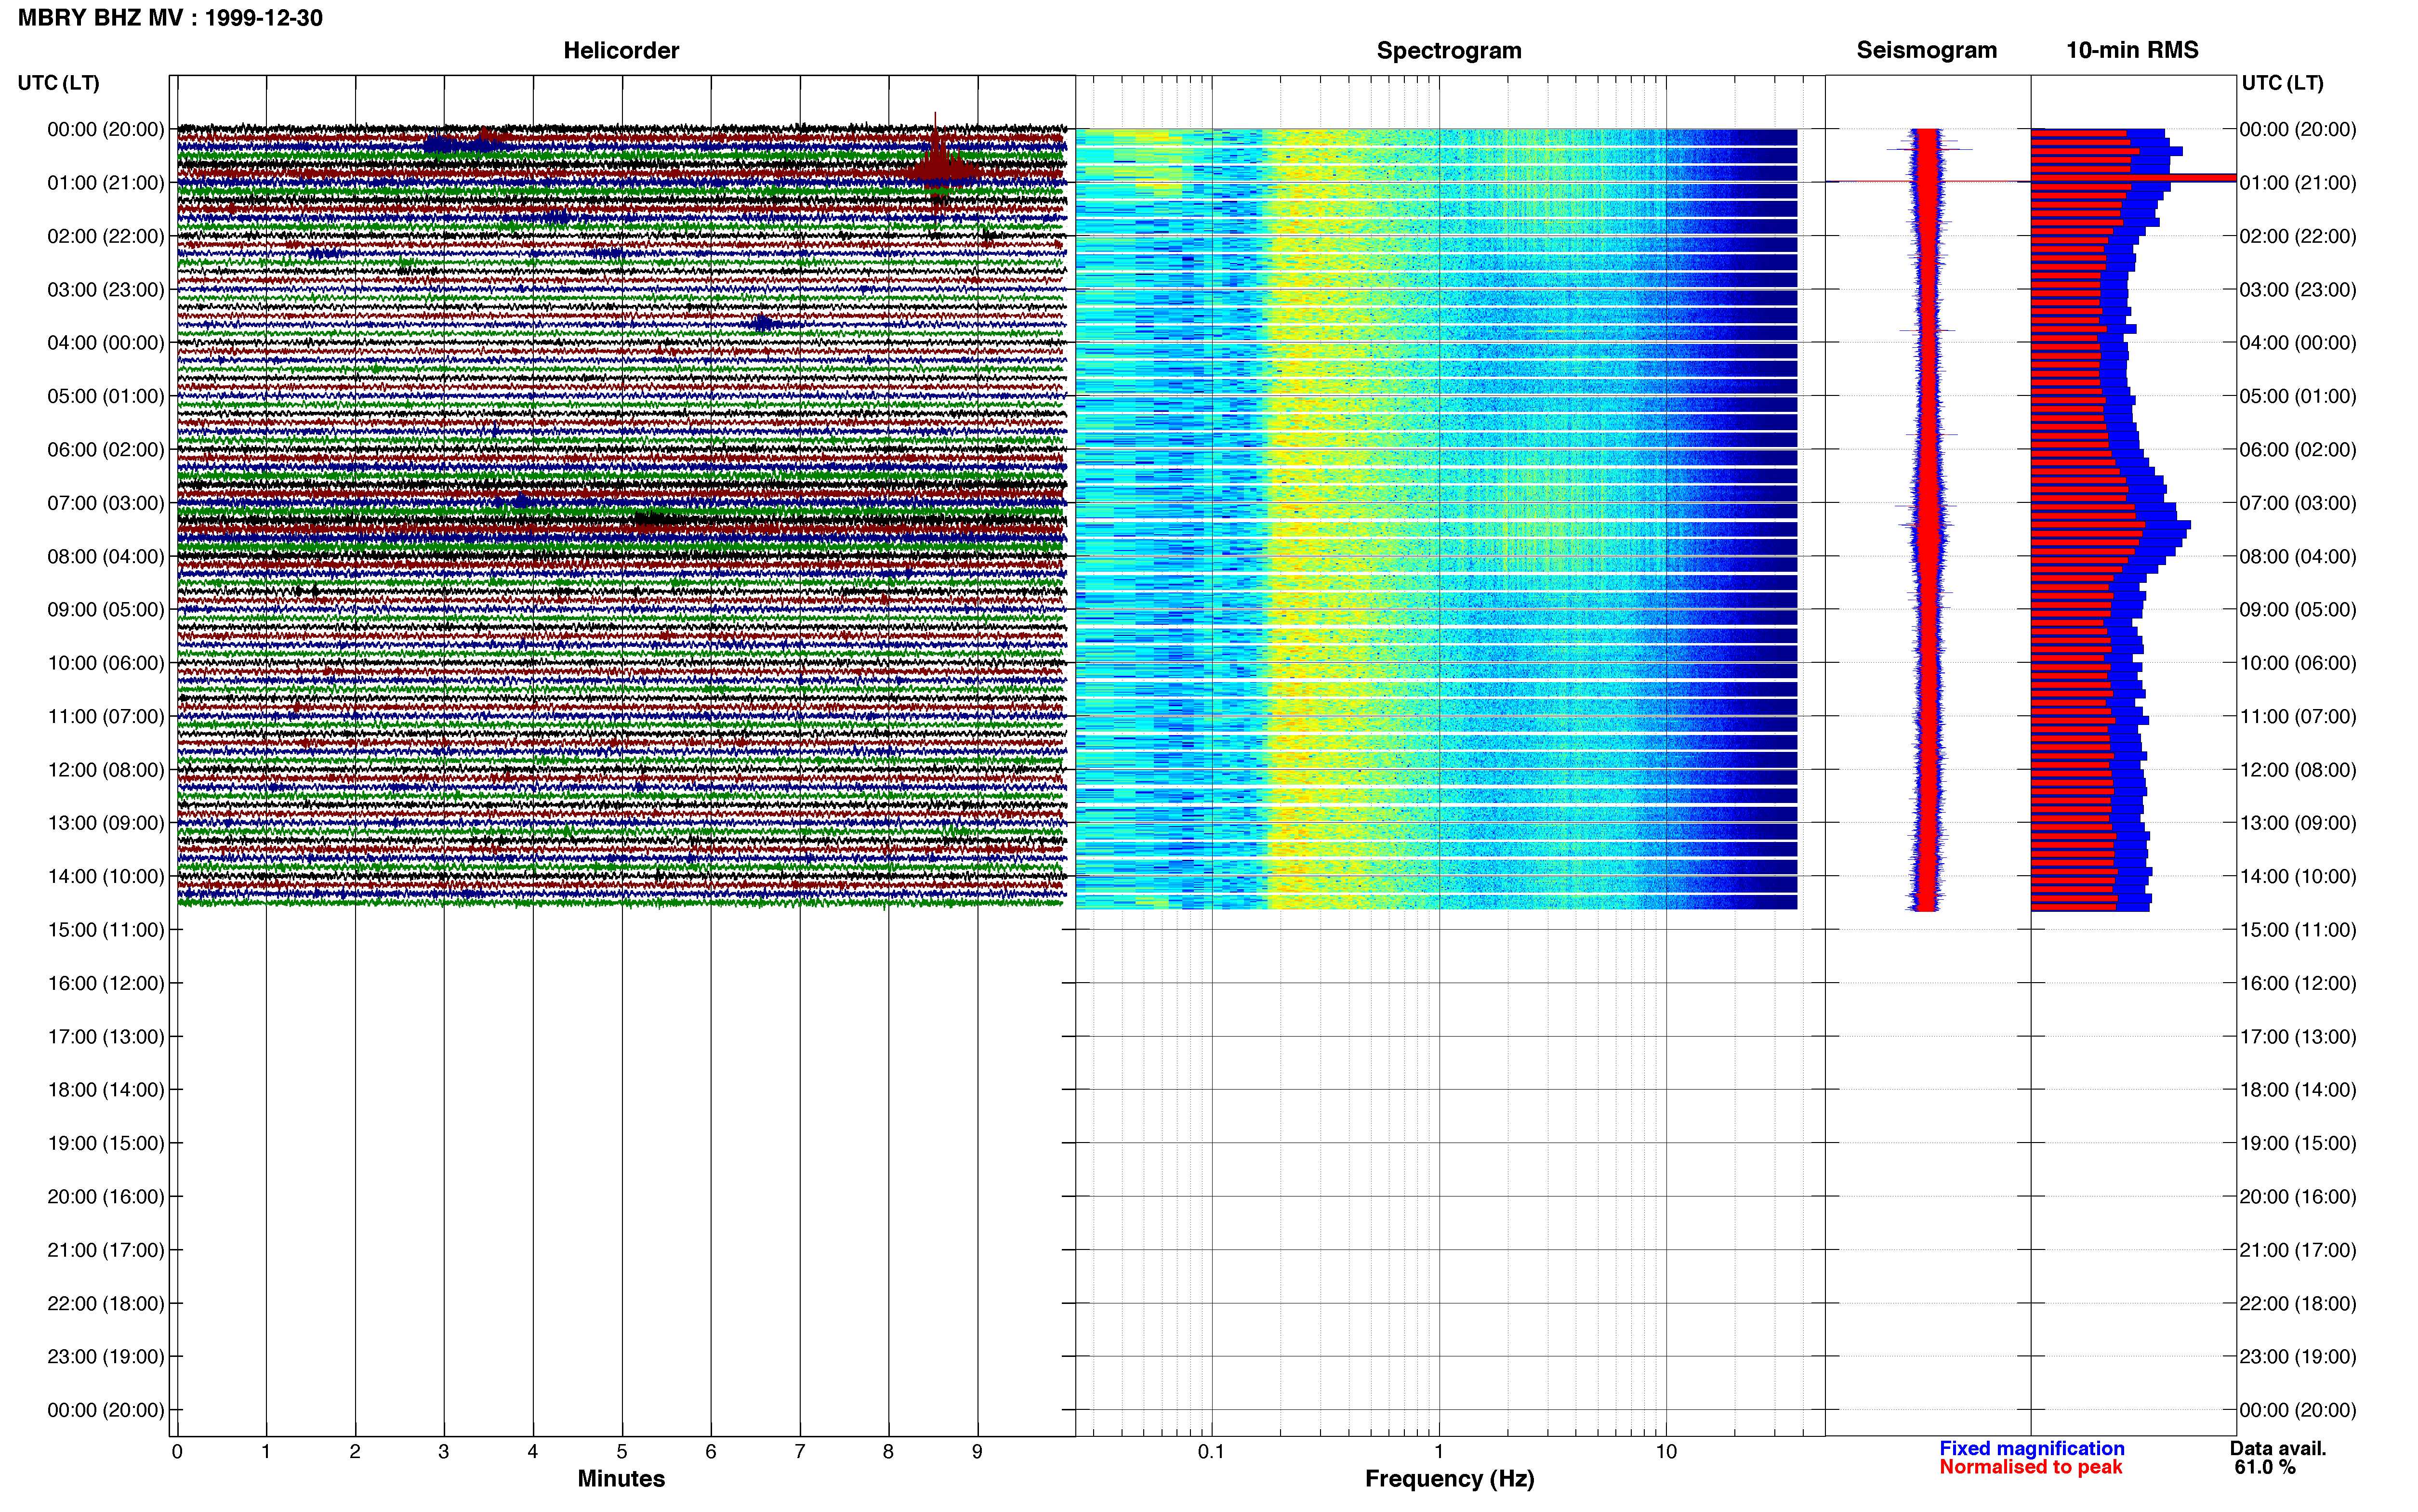Click right time label 22:00 (18:00)
This screenshot has width=2418, height=1512.
[x=2298, y=1303]
